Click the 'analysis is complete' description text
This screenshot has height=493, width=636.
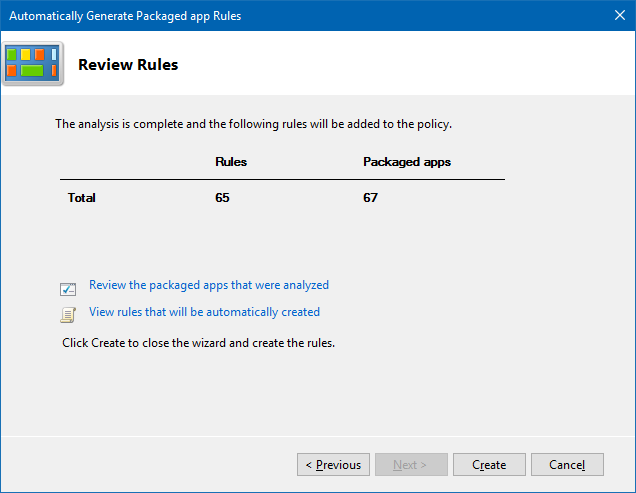[253, 125]
